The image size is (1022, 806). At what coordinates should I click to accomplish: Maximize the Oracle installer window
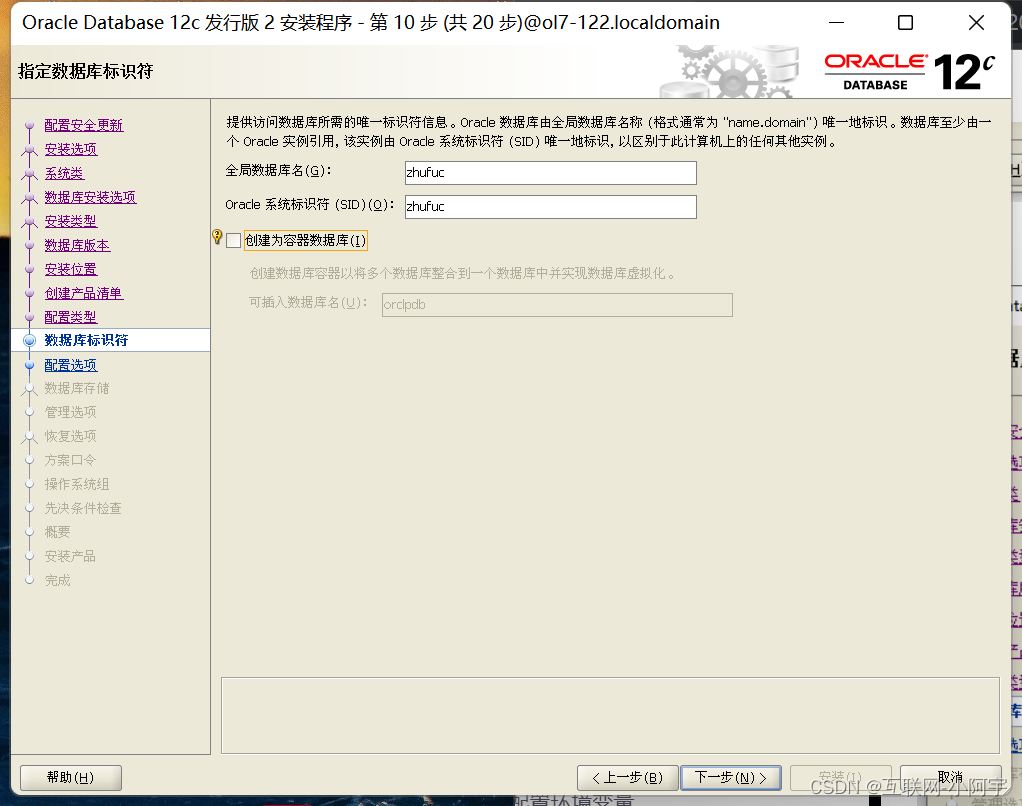(x=905, y=23)
